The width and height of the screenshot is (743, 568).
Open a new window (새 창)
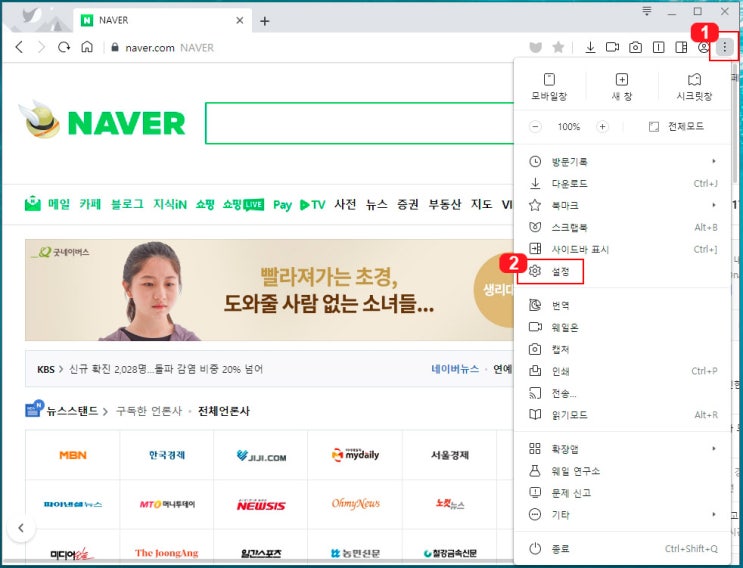[622, 87]
